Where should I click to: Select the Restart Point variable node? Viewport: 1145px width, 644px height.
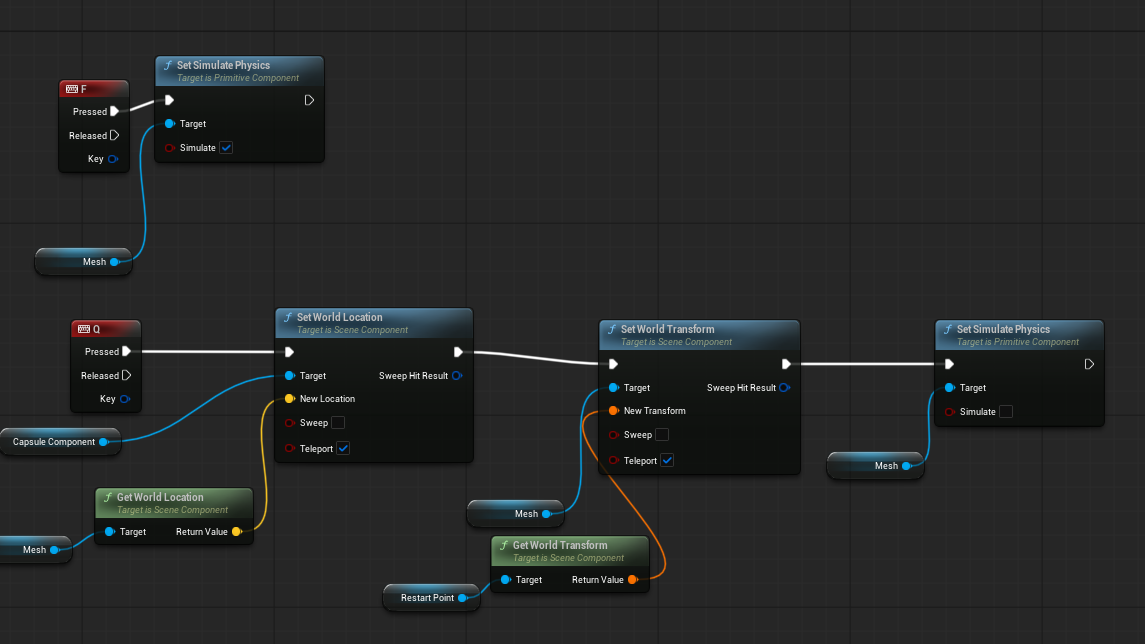[432, 598]
